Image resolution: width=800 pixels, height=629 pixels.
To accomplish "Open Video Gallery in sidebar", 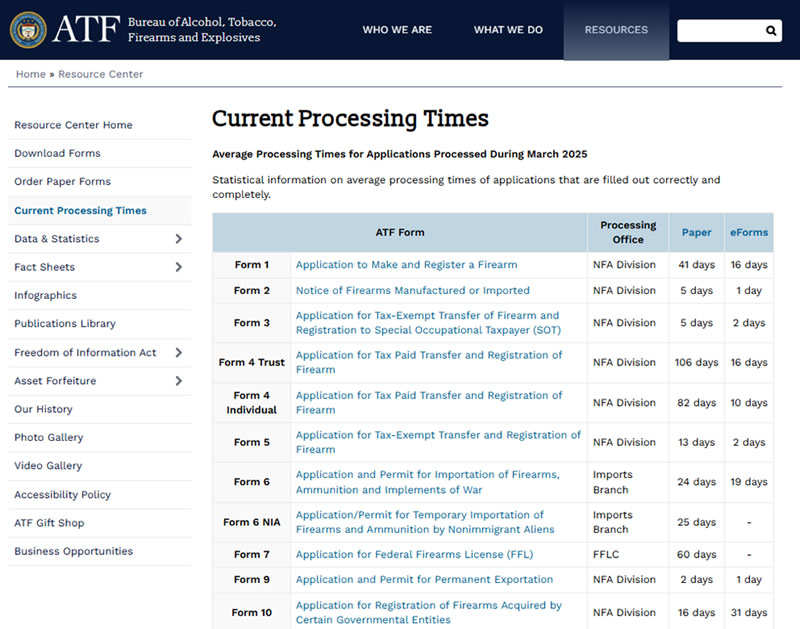I will click(48, 466).
